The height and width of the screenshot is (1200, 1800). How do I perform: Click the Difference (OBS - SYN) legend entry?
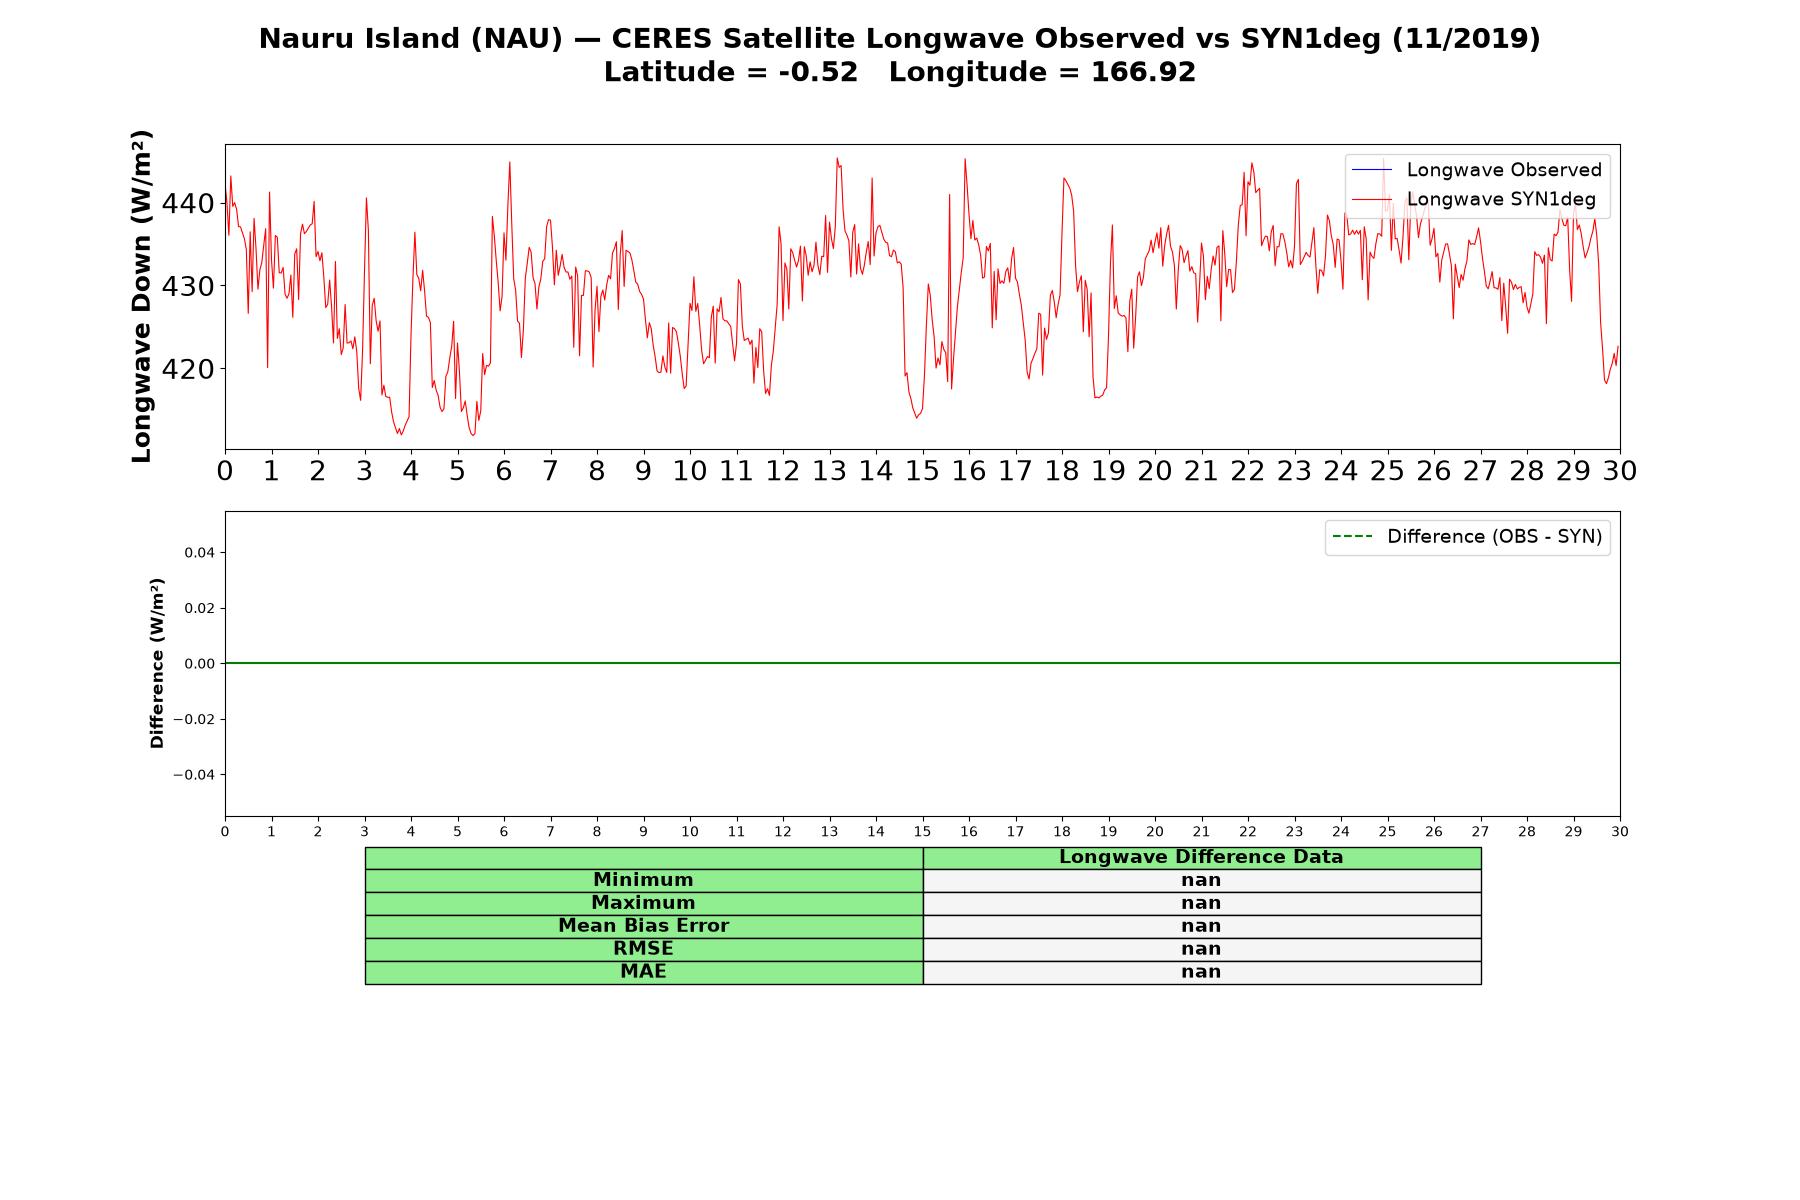1467,537
